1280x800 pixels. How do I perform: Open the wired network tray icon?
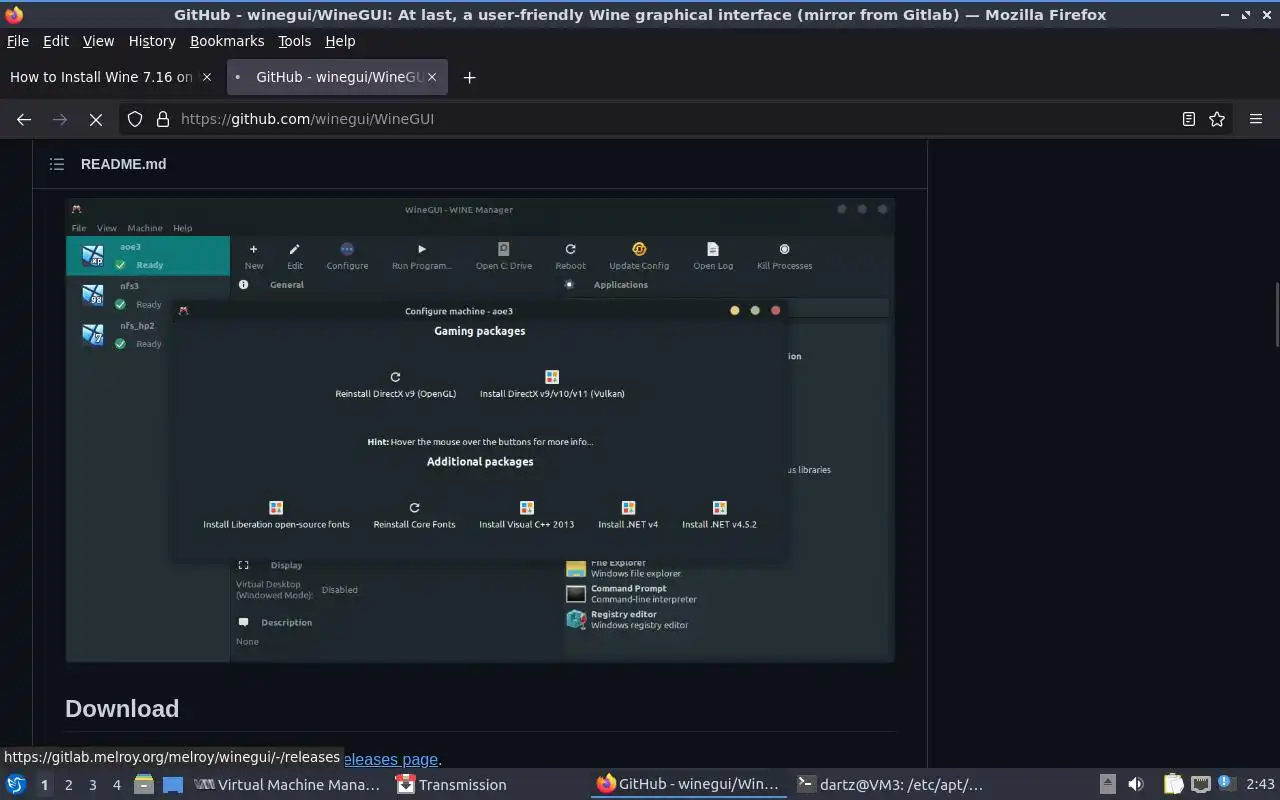[1200, 785]
